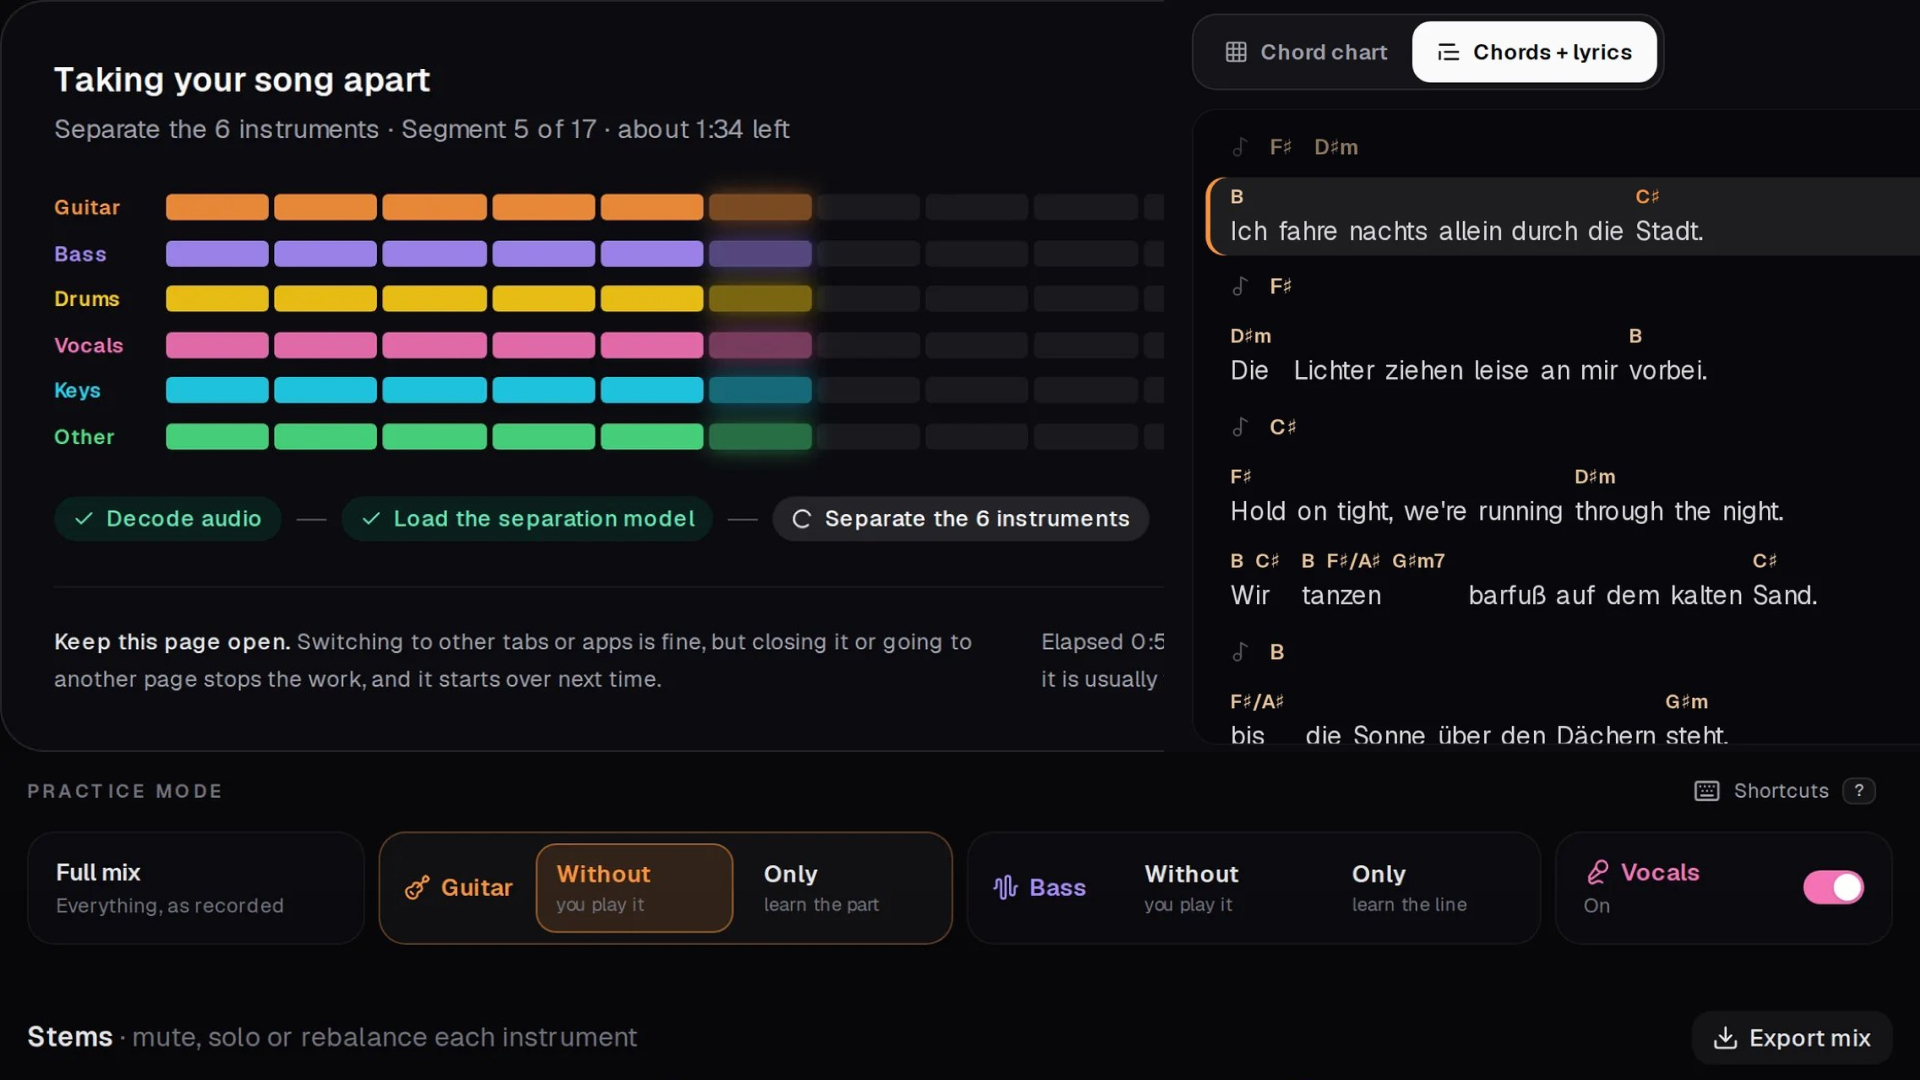Select the Chords + lyrics tab
The image size is (1920, 1080).
[x=1534, y=52]
